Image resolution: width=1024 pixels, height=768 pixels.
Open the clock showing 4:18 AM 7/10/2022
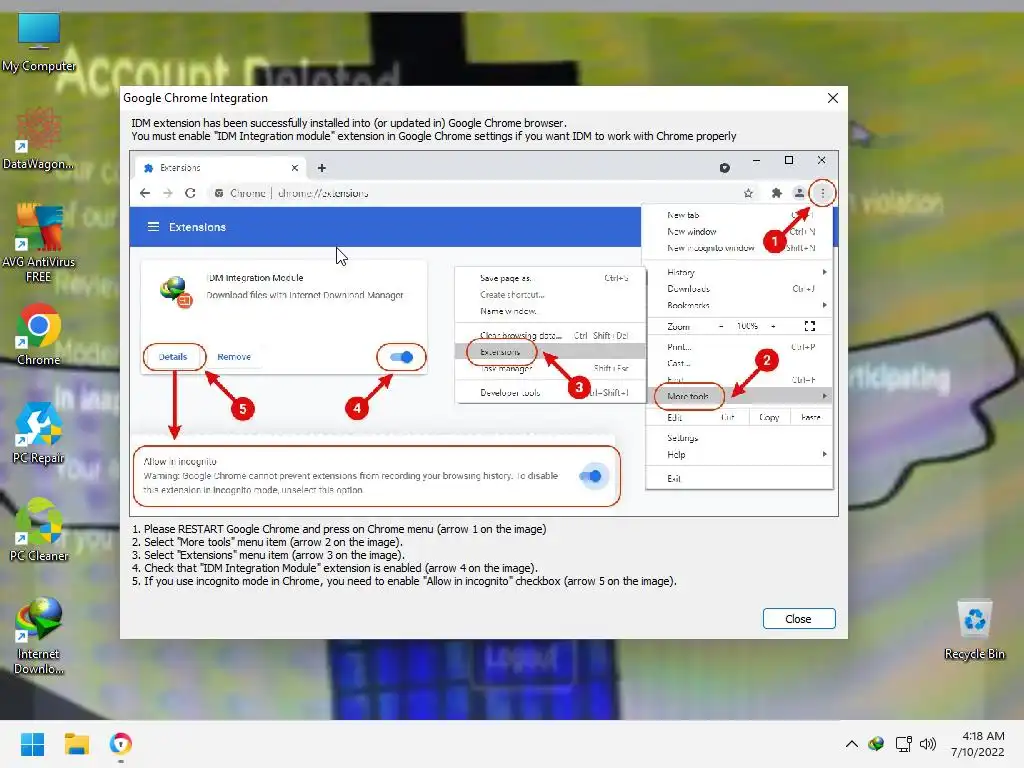pos(978,744)
